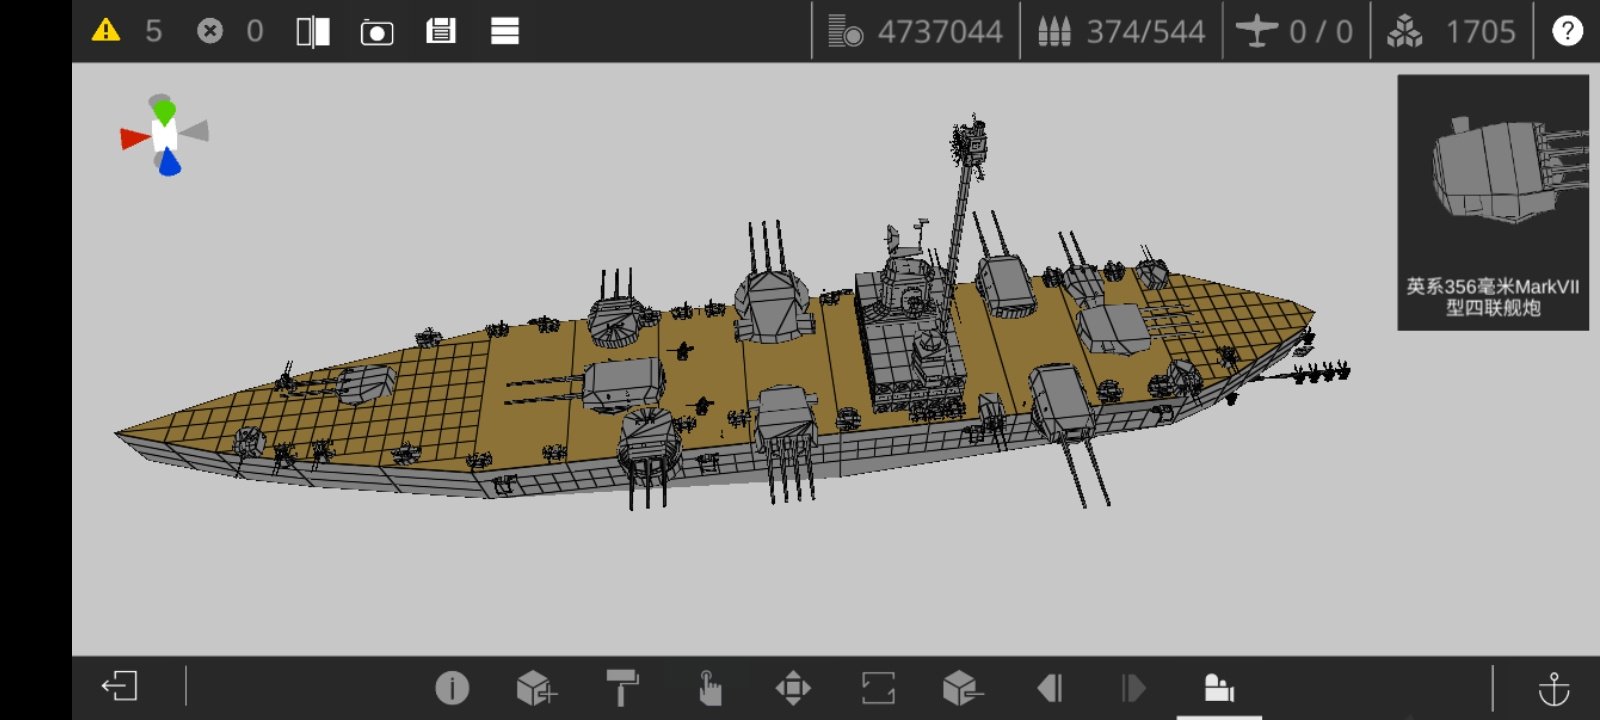Image resolution: width=1600 pixels, height=720 pixels.
Task: Select the paint roller tool
Action: click(x=622, y=688)
